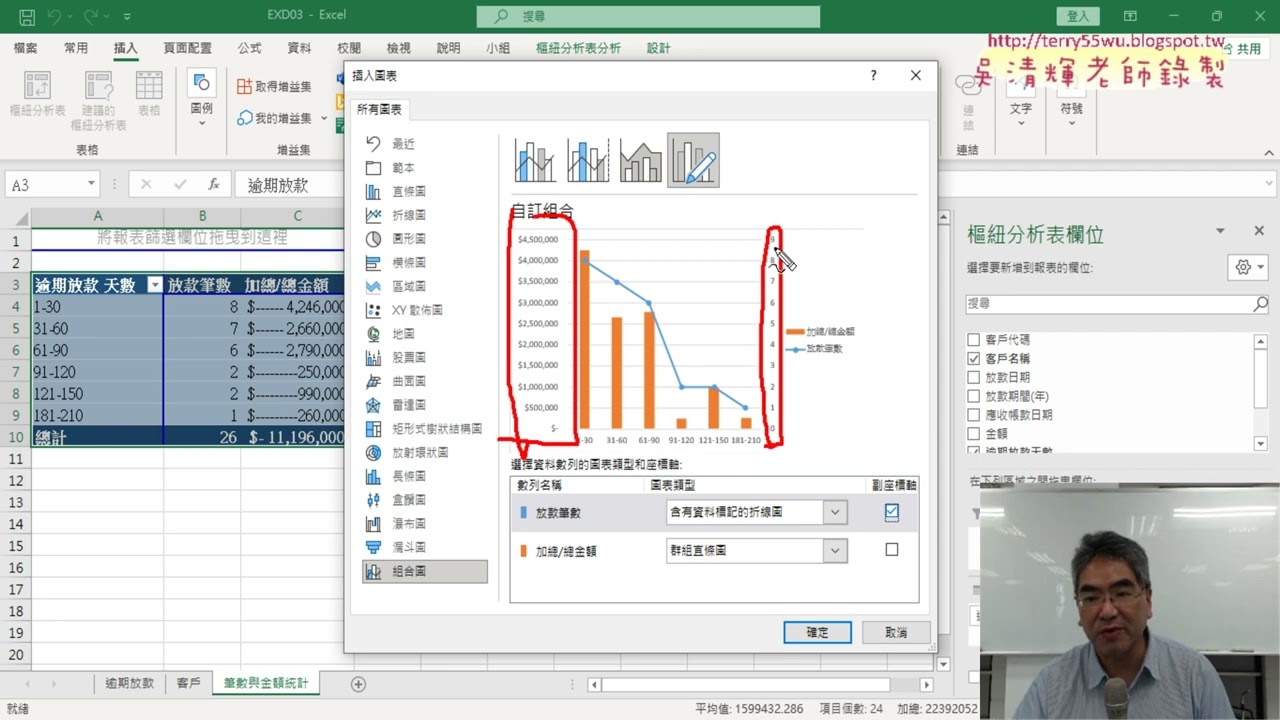Choose stacked area-column combo subtype

641,160
